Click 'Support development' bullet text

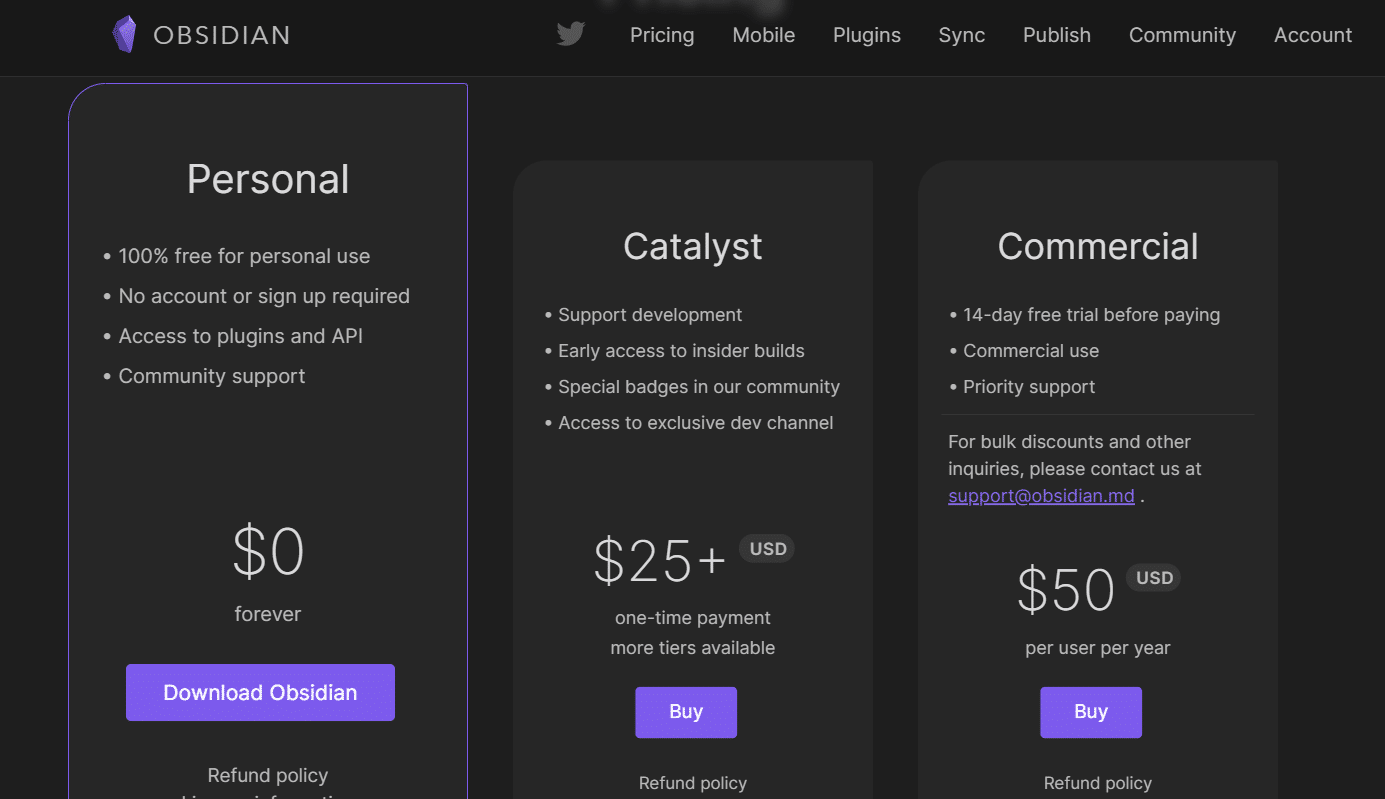tap(650, 315)
